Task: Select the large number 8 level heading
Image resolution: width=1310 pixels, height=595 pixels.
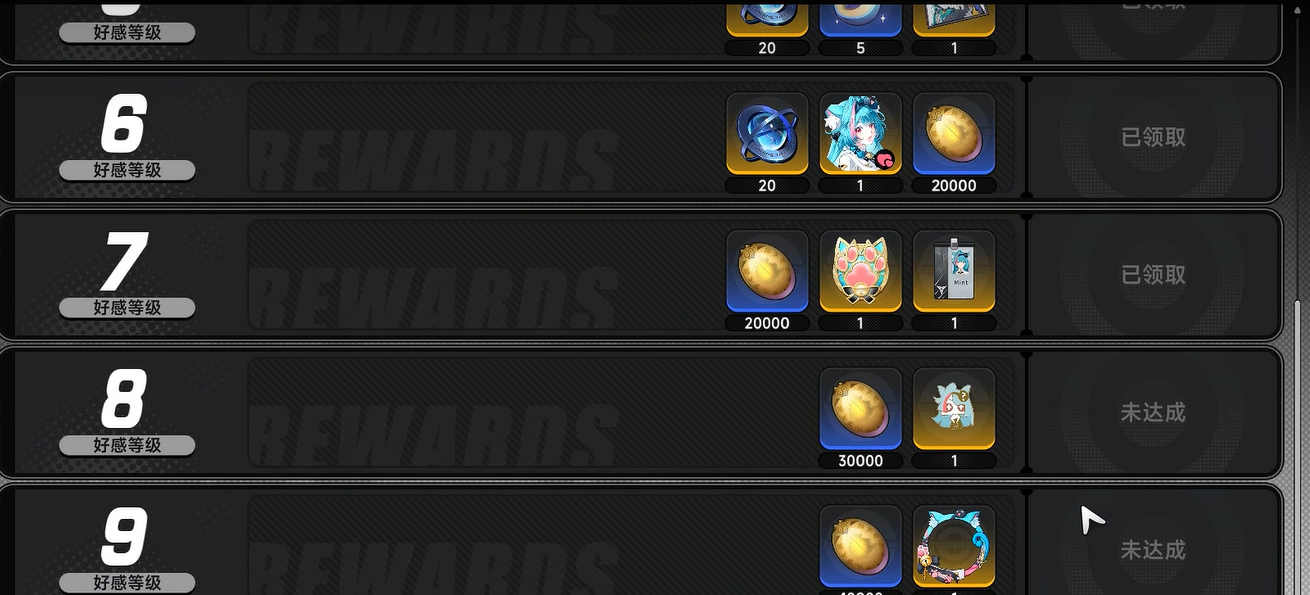Action: 124,399
